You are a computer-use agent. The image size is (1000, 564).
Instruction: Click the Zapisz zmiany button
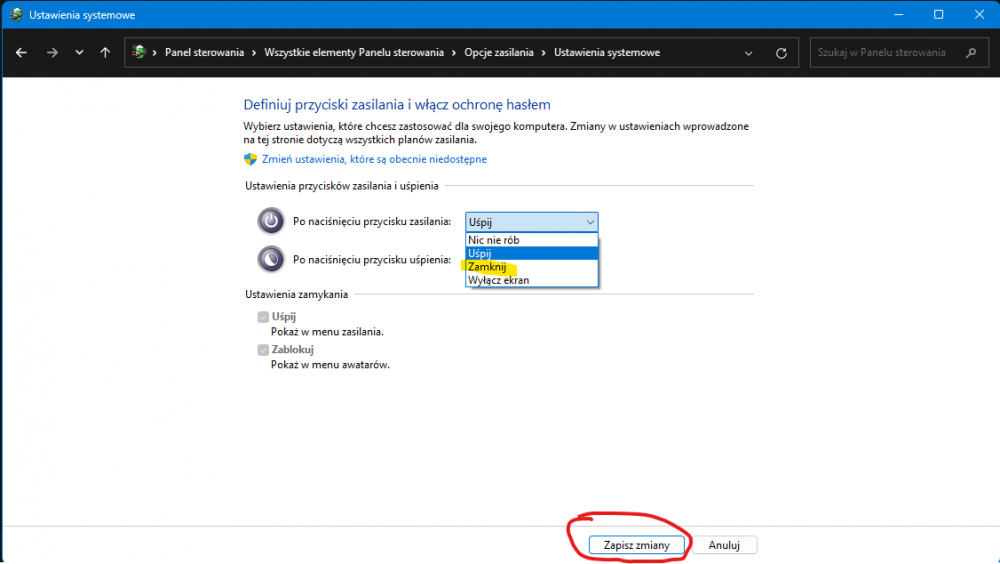(x=636, y=545)
